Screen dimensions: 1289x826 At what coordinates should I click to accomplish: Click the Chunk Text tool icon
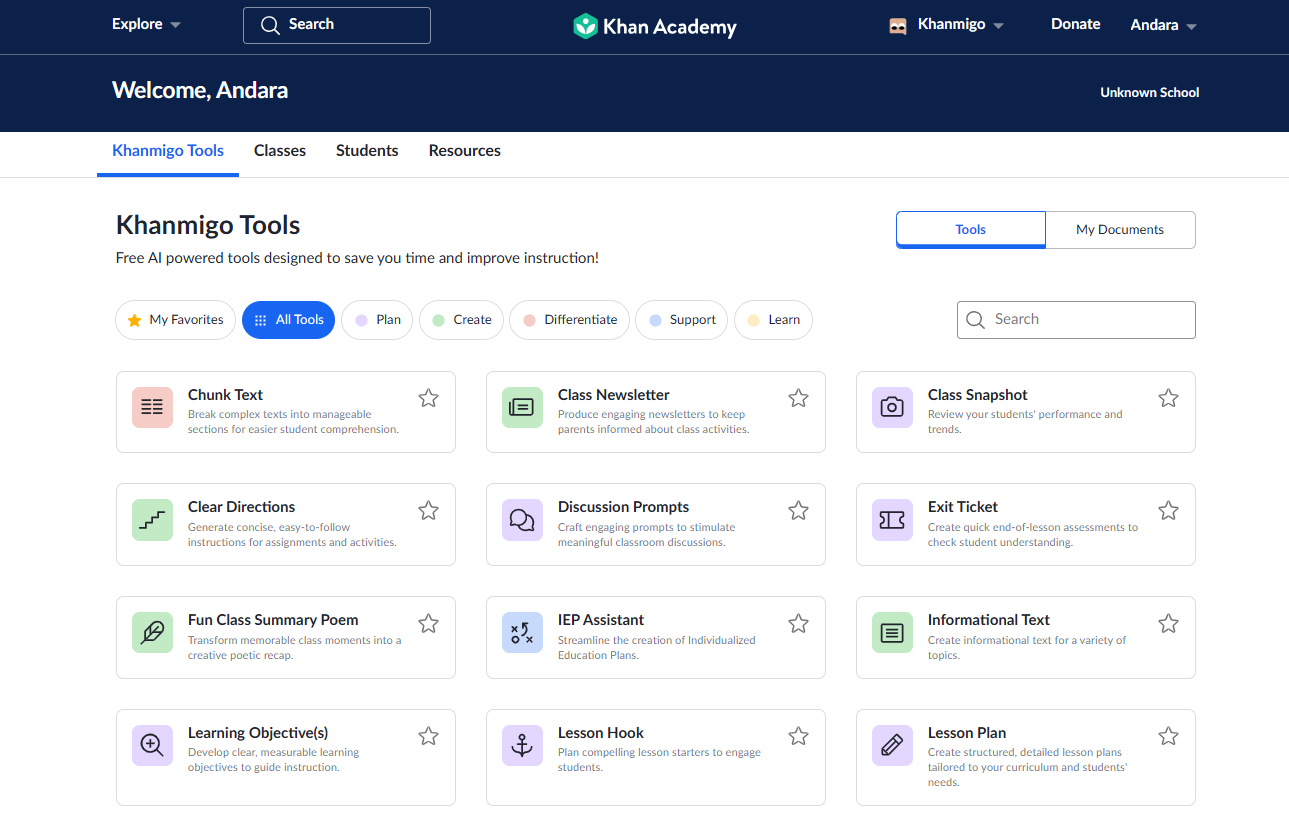[x=152, y=407]
